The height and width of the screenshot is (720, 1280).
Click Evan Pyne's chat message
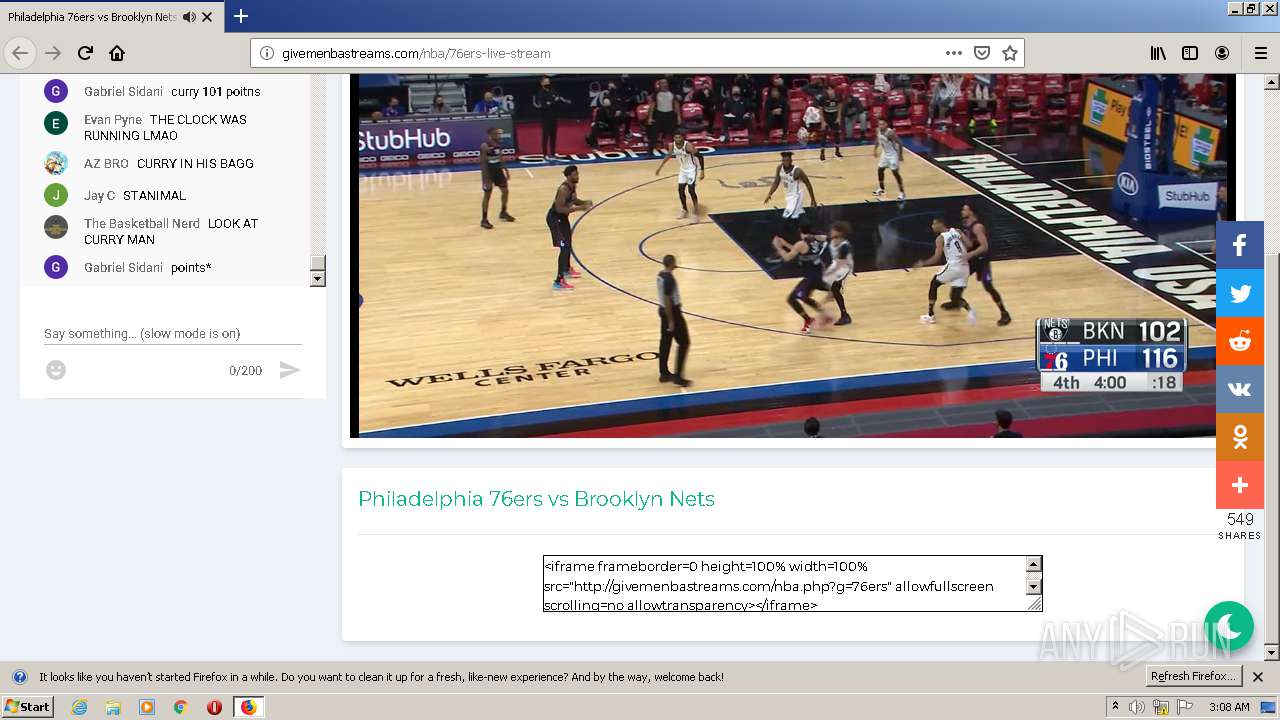165,127
